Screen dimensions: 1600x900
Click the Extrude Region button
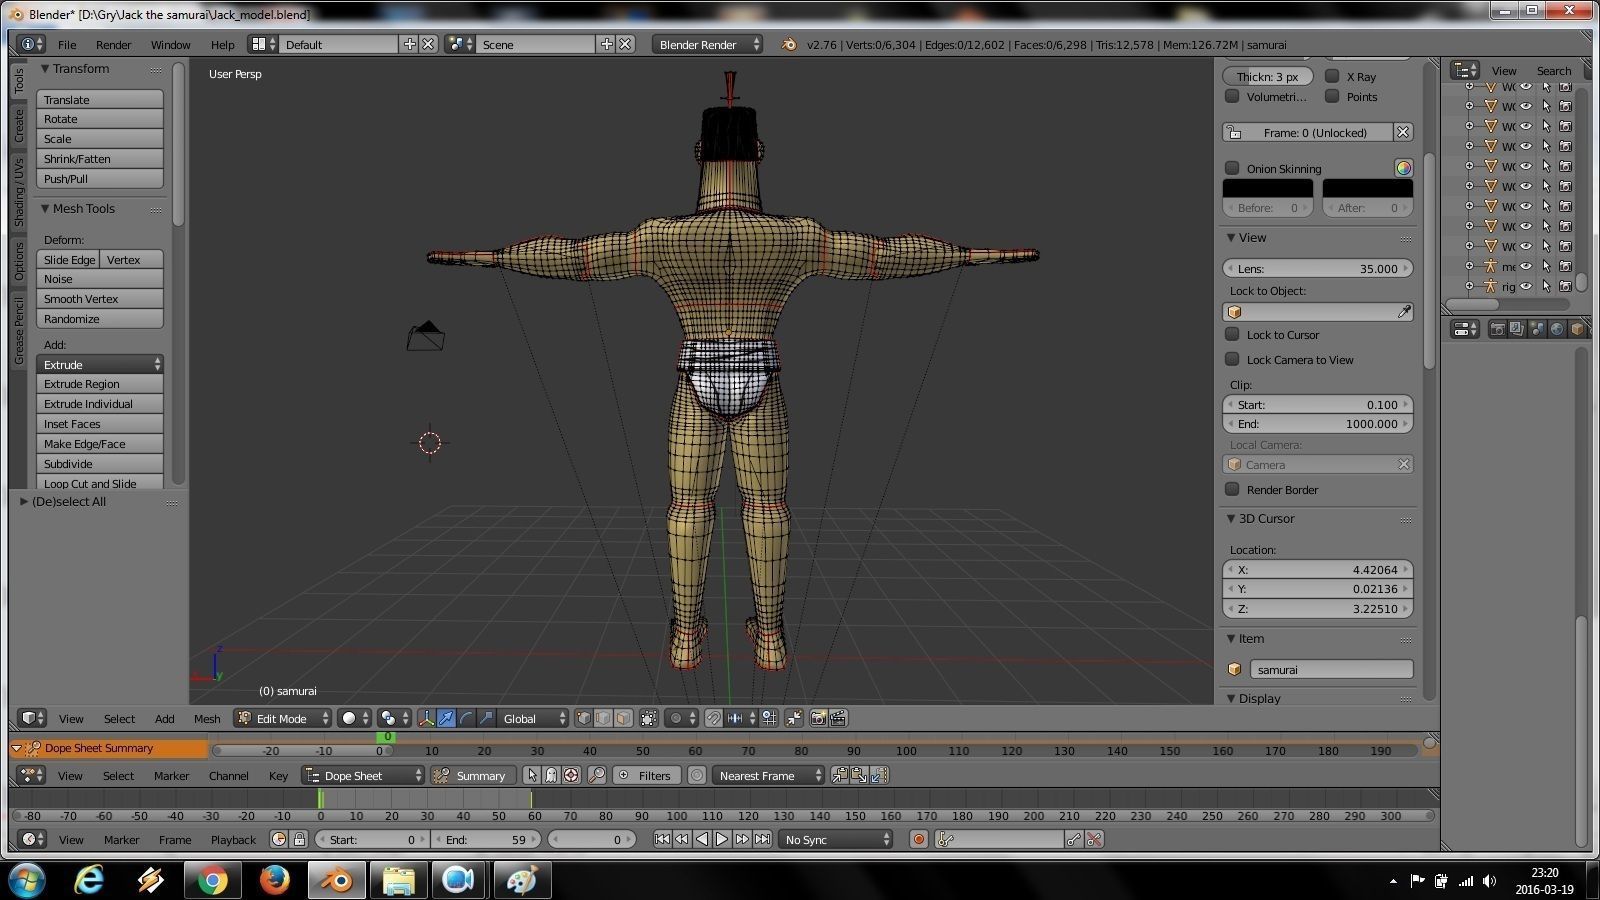coord(100,384)
